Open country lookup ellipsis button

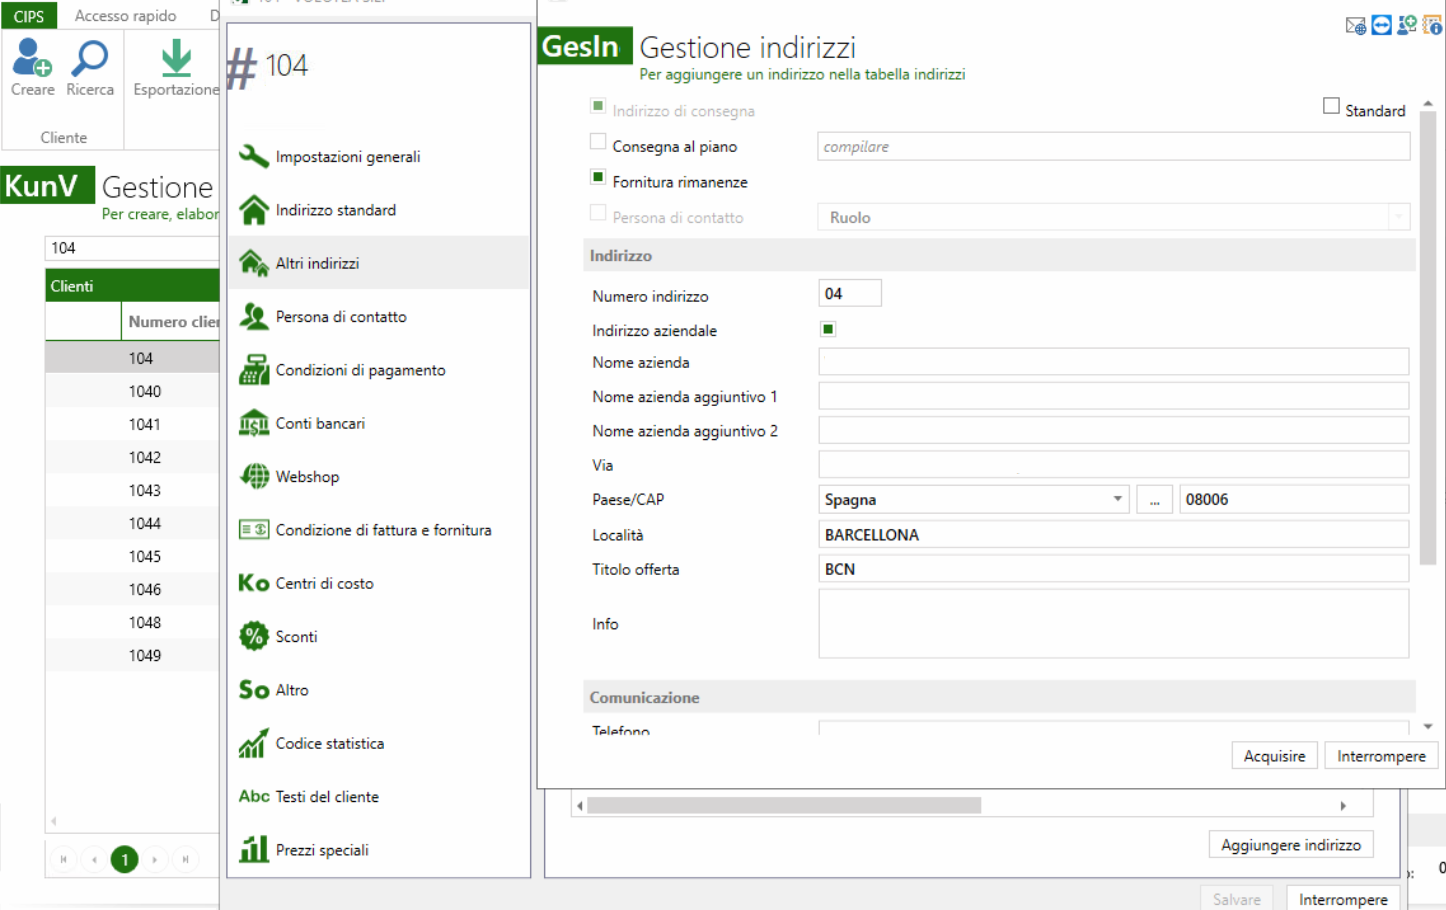point(1154,499)
